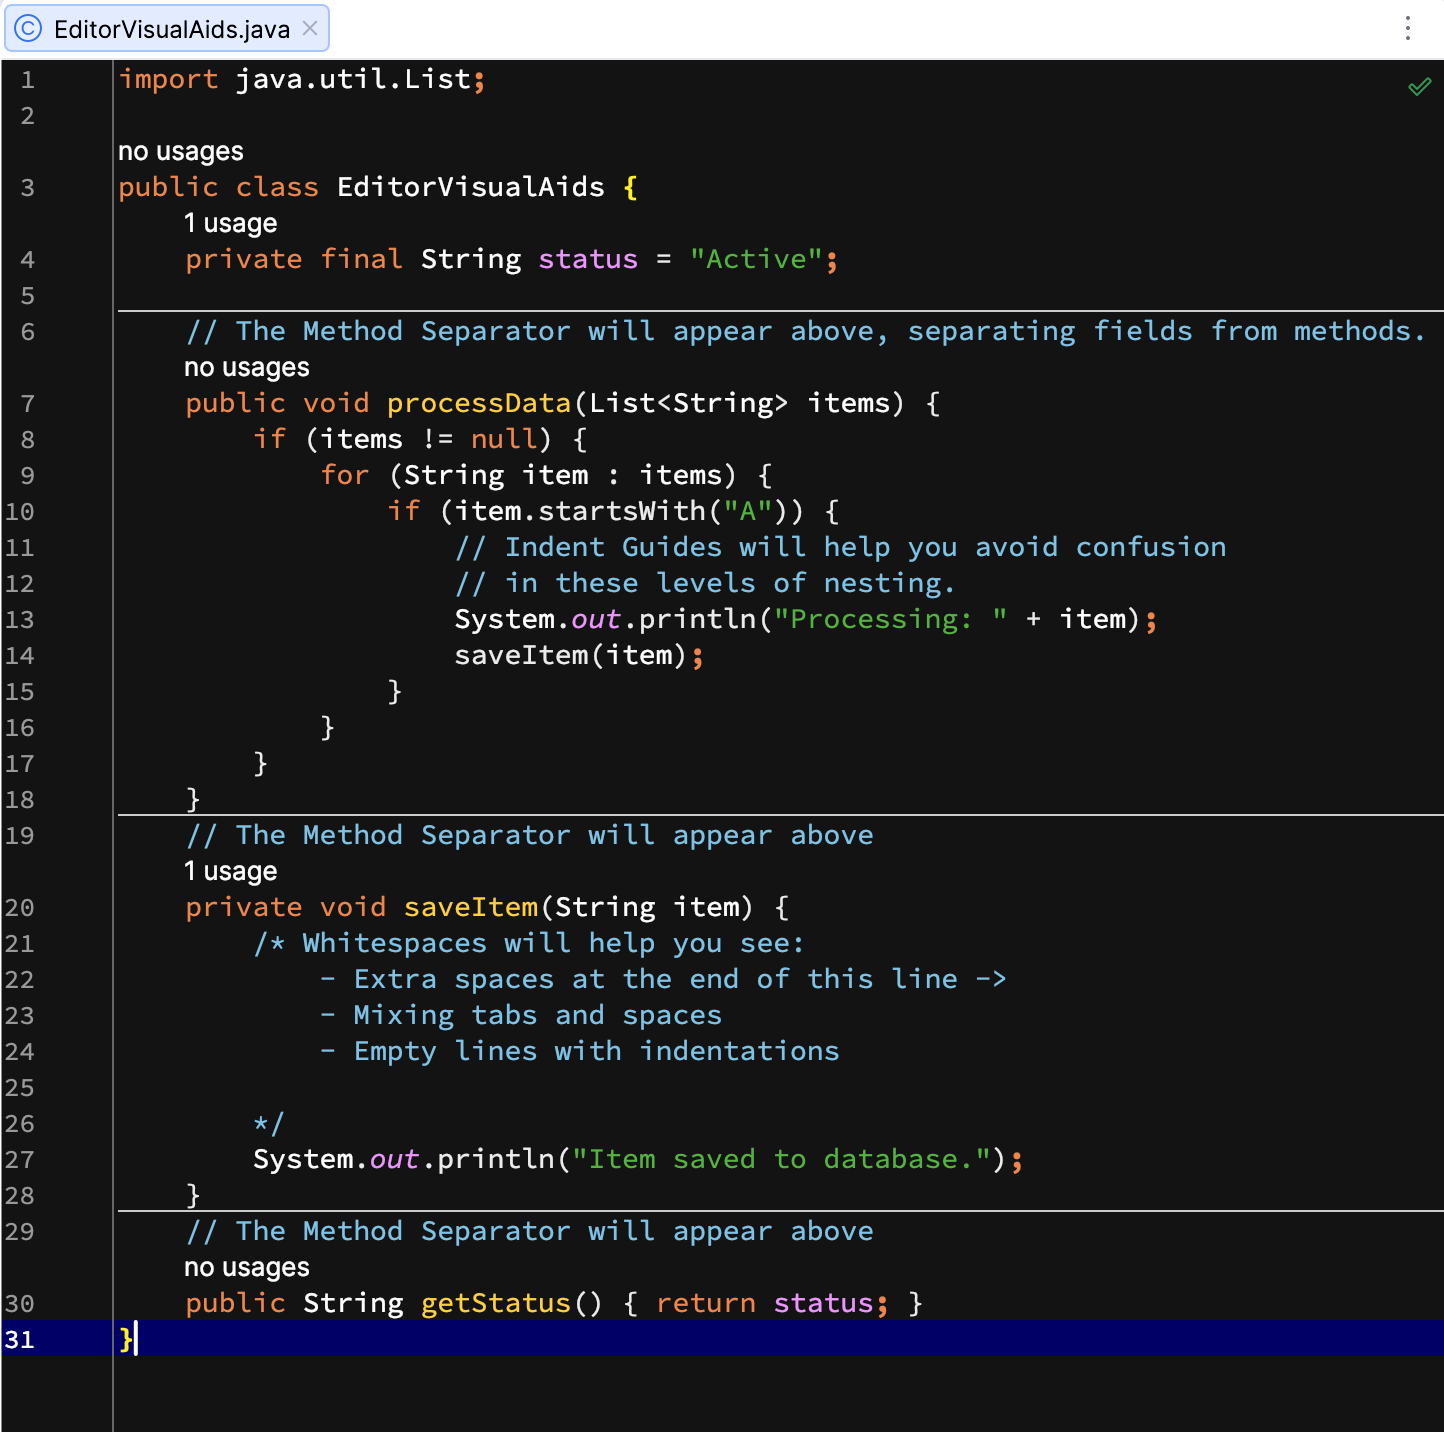
Task: Click the "status" field name on line 4
Action: click(588, 259)
